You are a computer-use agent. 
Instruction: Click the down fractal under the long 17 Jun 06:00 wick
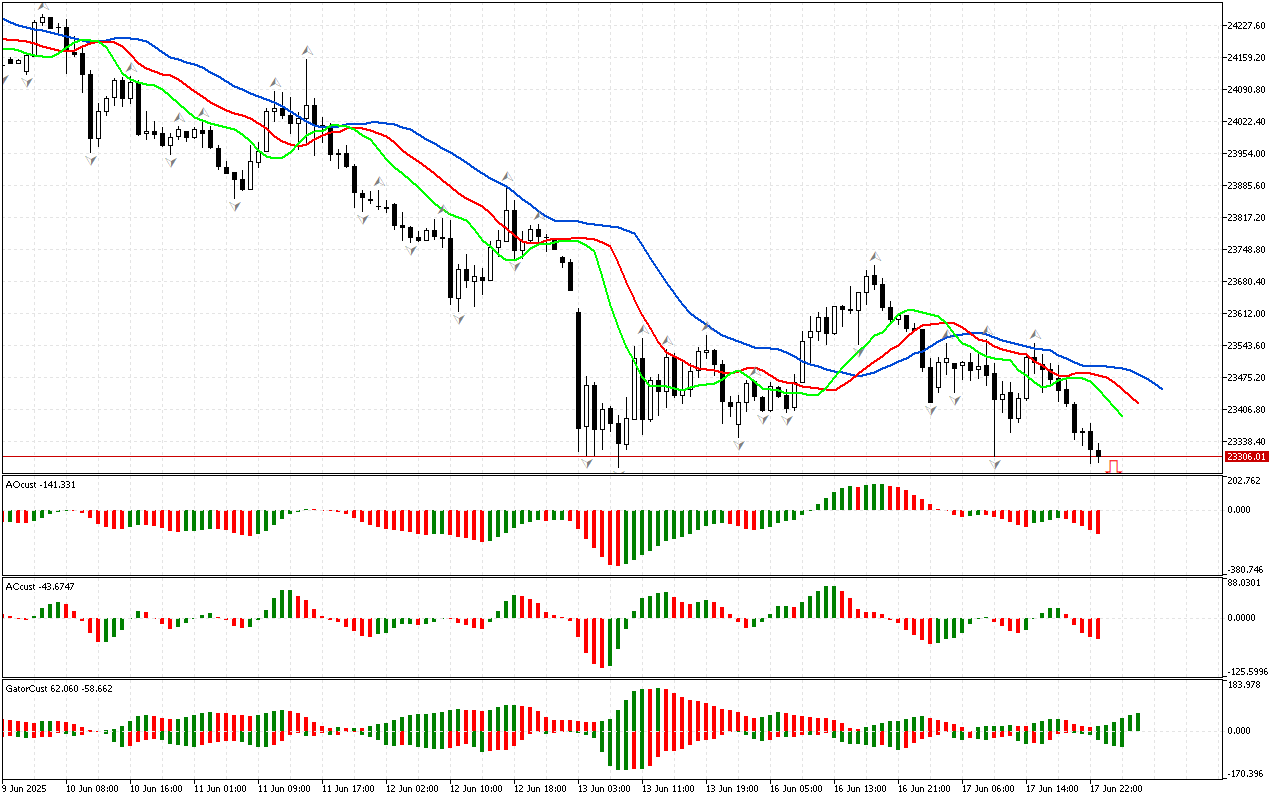[x=995, y=465]
